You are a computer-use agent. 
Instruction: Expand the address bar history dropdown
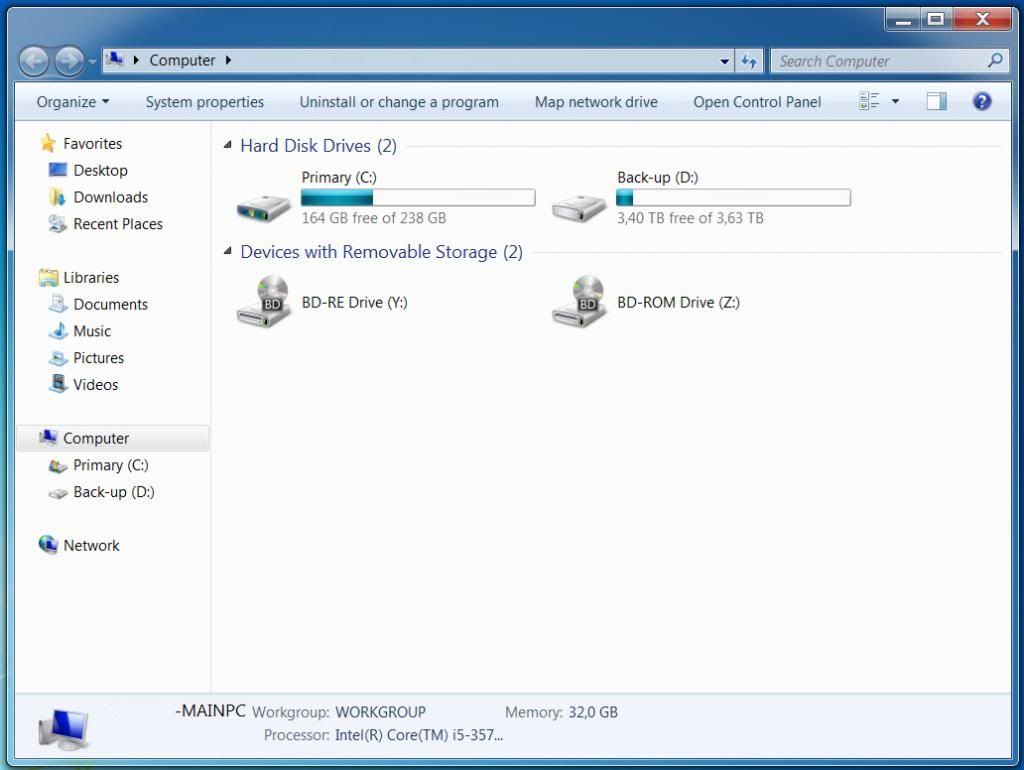coord(725,61)
